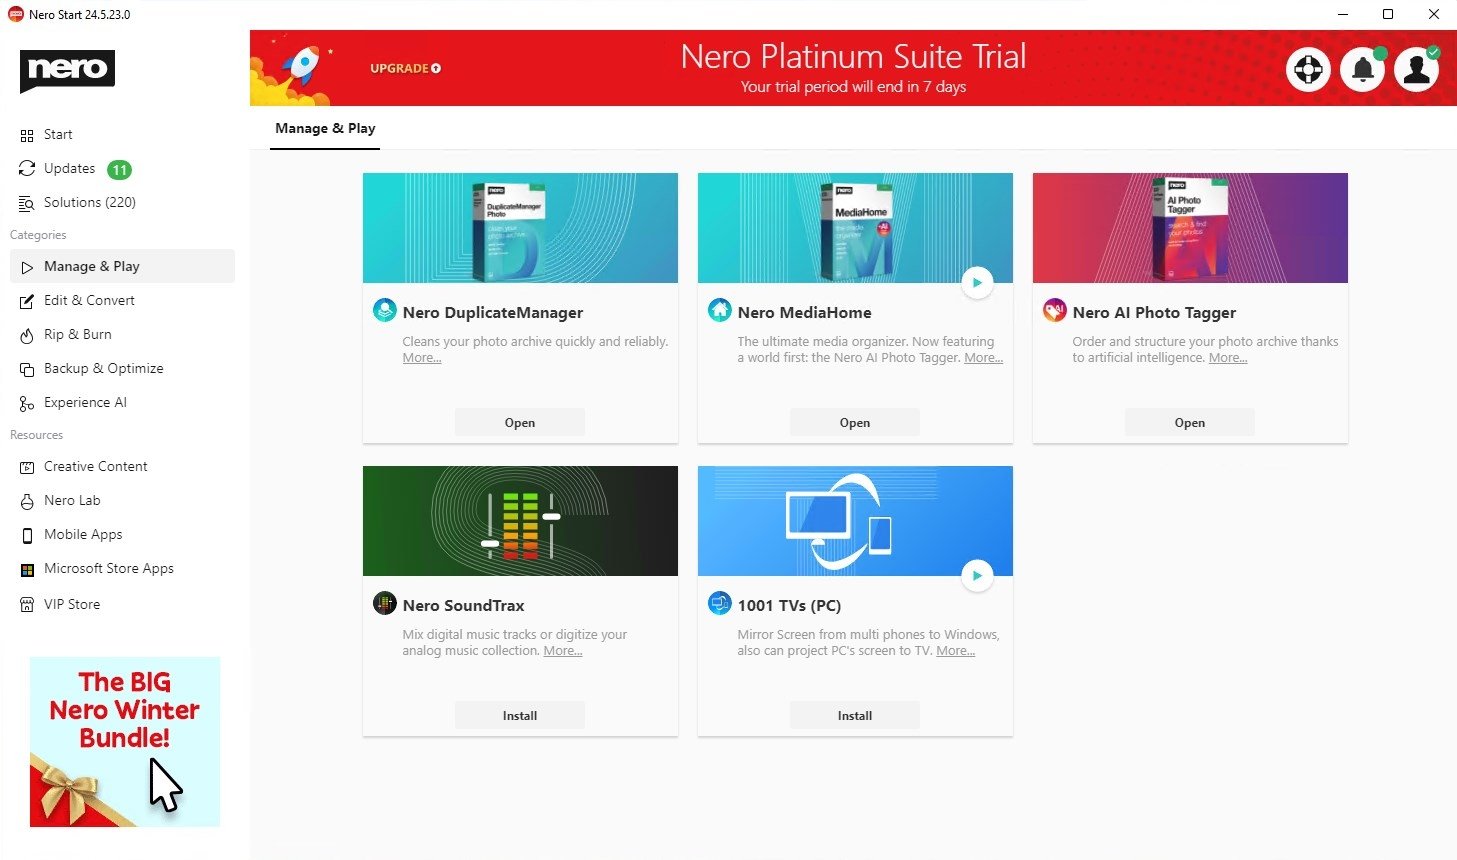Screen dimensions: 1457x860
Task: Open the user account profile icon
Action: click(1416, 69)
